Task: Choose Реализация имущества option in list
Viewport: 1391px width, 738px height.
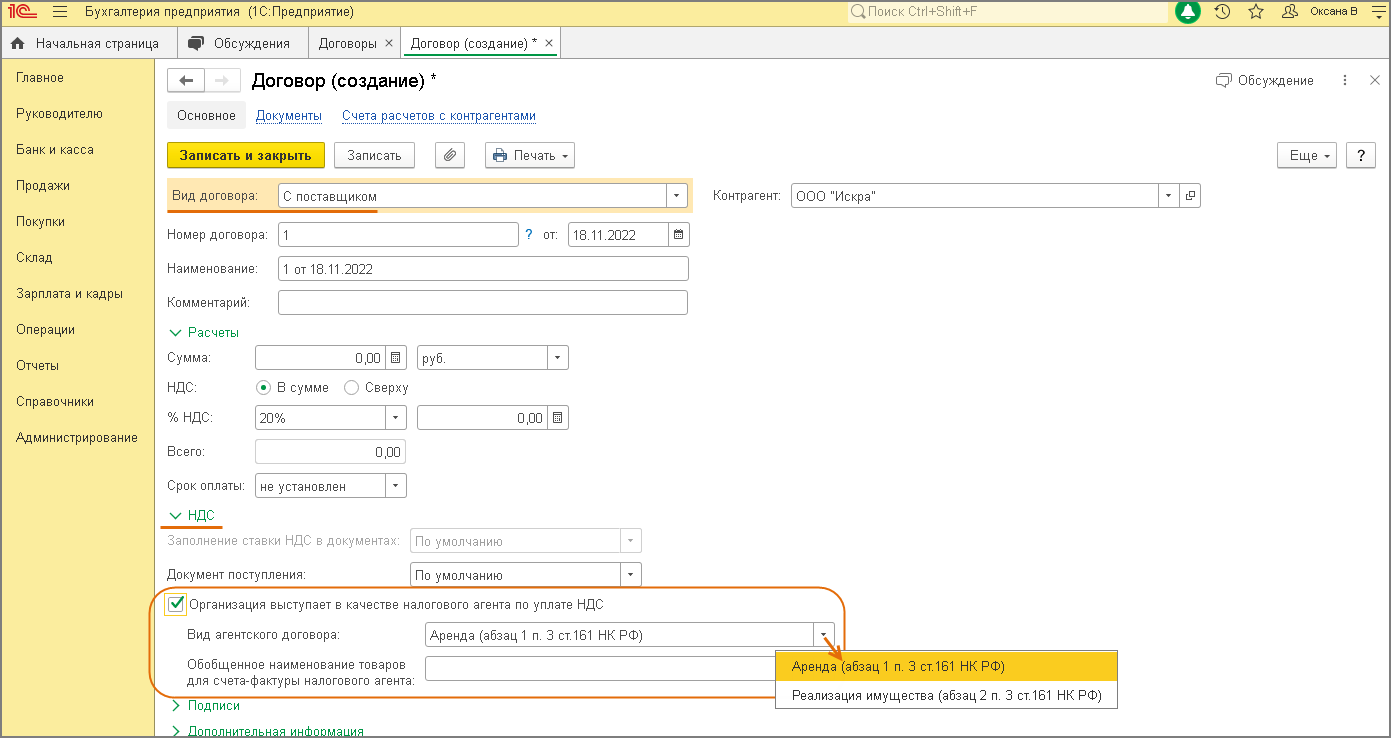Action: 946,696
